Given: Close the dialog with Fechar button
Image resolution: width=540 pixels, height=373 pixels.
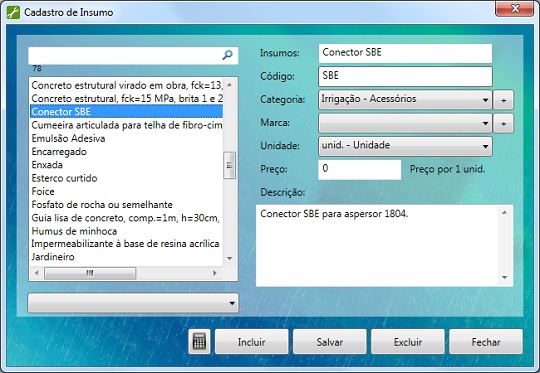Looking at the screenshot, I should pyautogui.click(x=486, y=342).
